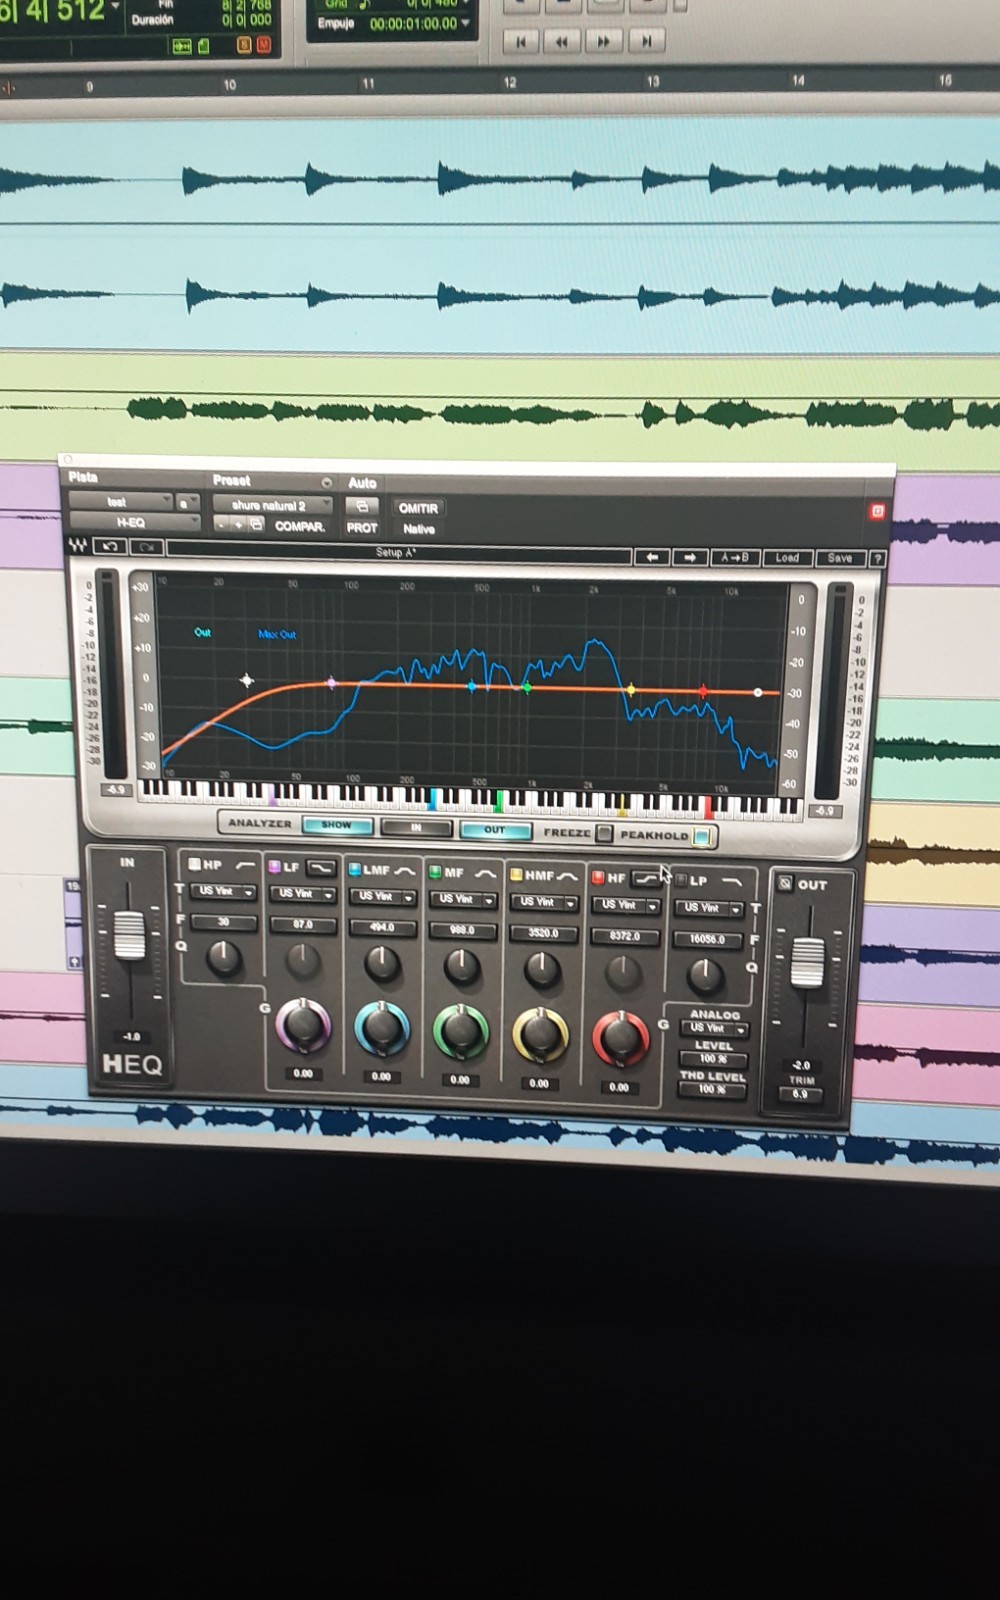Click the Native format label

(x=419, y=528)
